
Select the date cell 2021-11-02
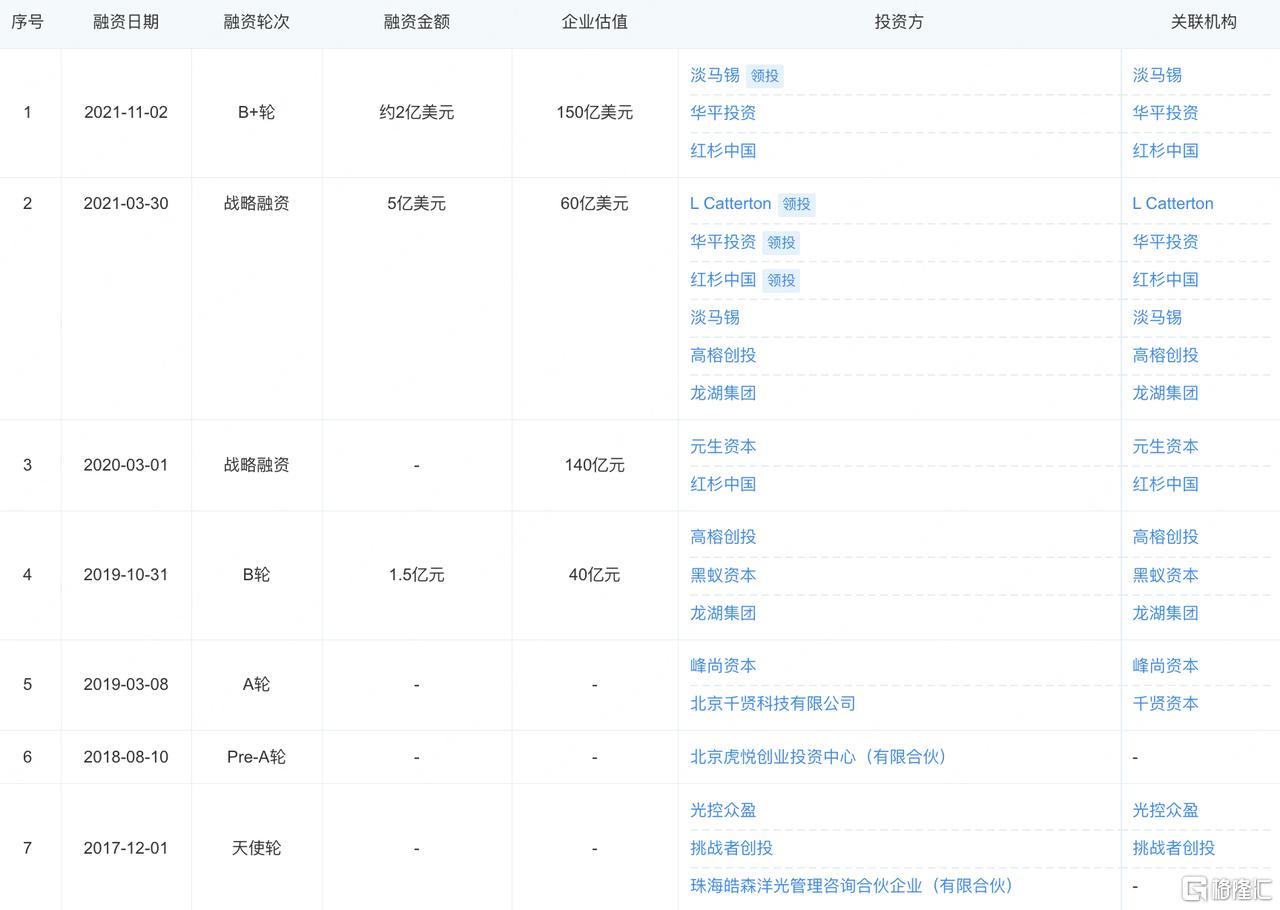pos(126,113)
